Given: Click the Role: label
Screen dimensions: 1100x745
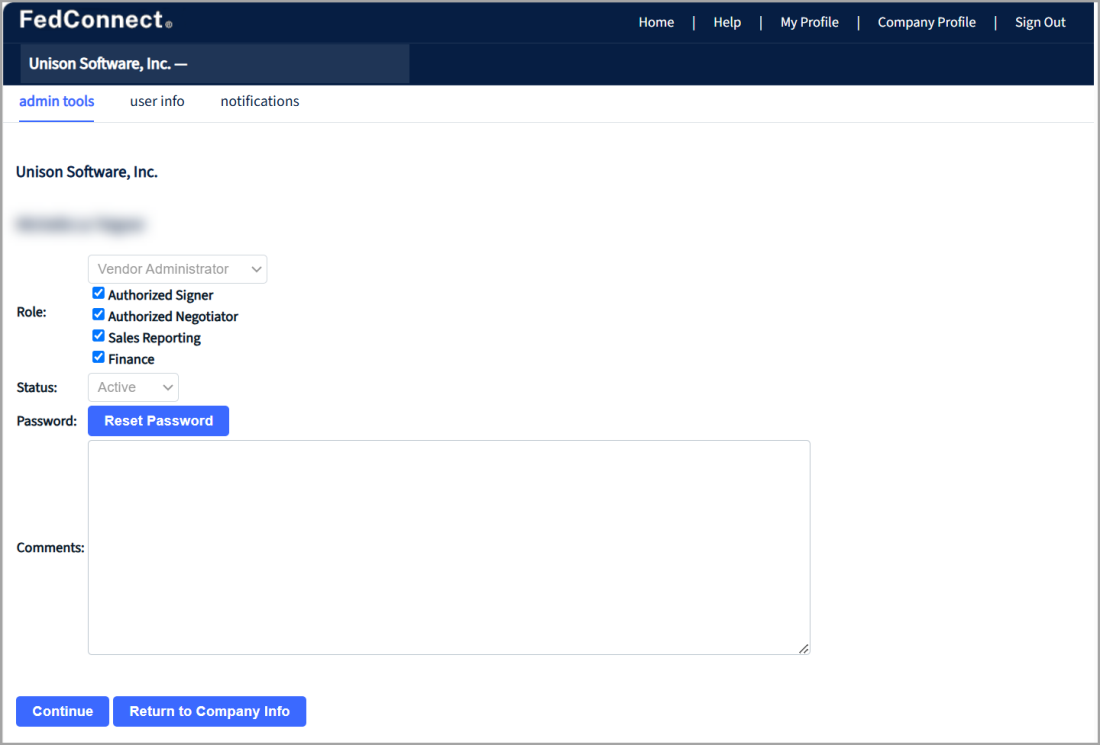Looking at the screenshot, I should tap(32, 312).
